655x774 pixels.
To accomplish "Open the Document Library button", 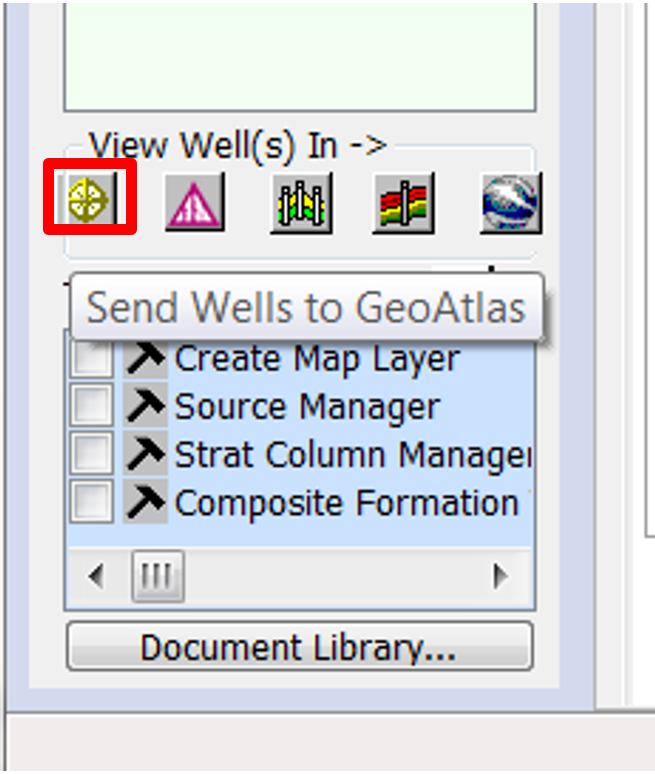I will [x=300, y=647].
